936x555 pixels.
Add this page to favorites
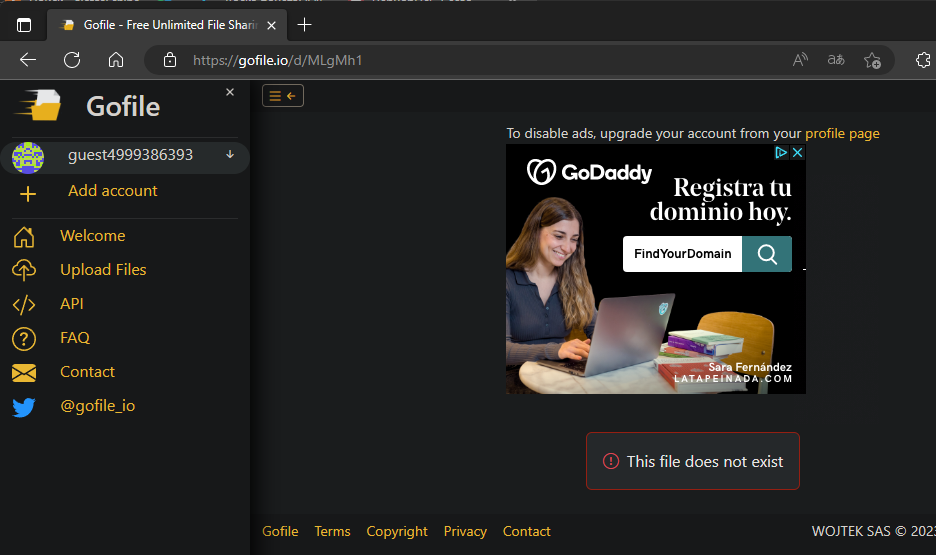pyautogui.click(x=872, y=60)
